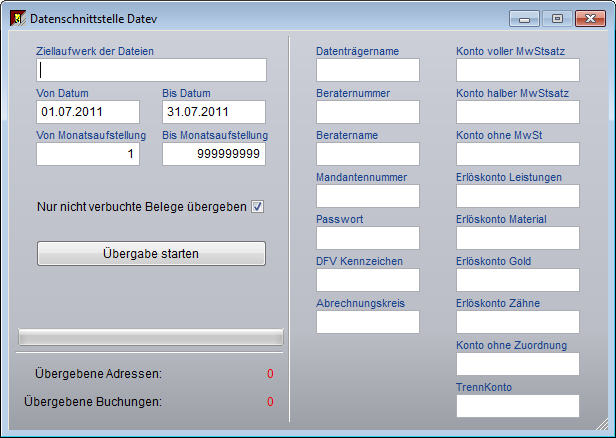The height and width of the screenshot is (438, 616).
Task: Click the Übergebene Adressen label
Action: click(x=98, y=374)
